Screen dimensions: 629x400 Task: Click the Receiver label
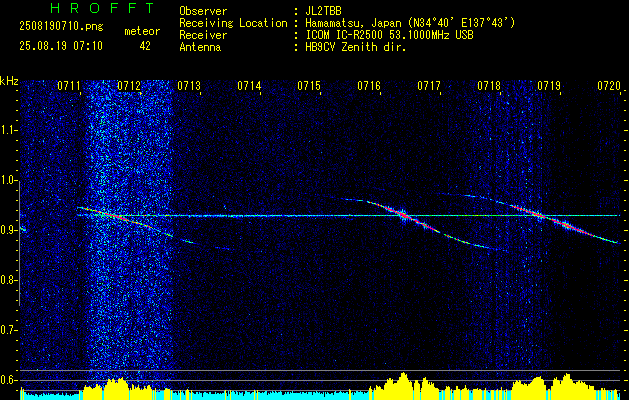[x=203, y=35]
